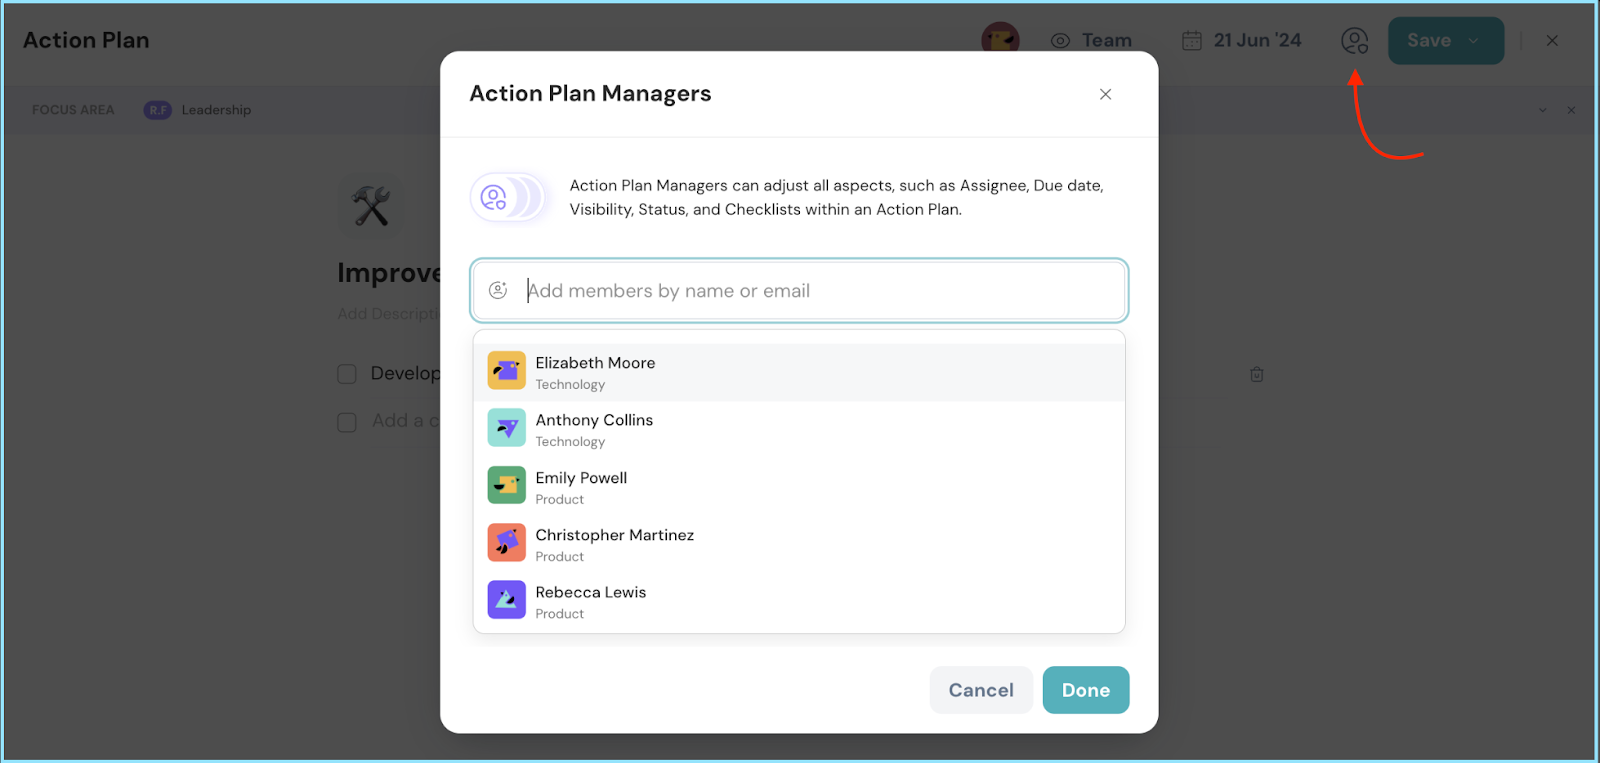The image size is (1600, 763).
Task: Click the Action Plan Managers icon in header
Action: (1354, 41)
